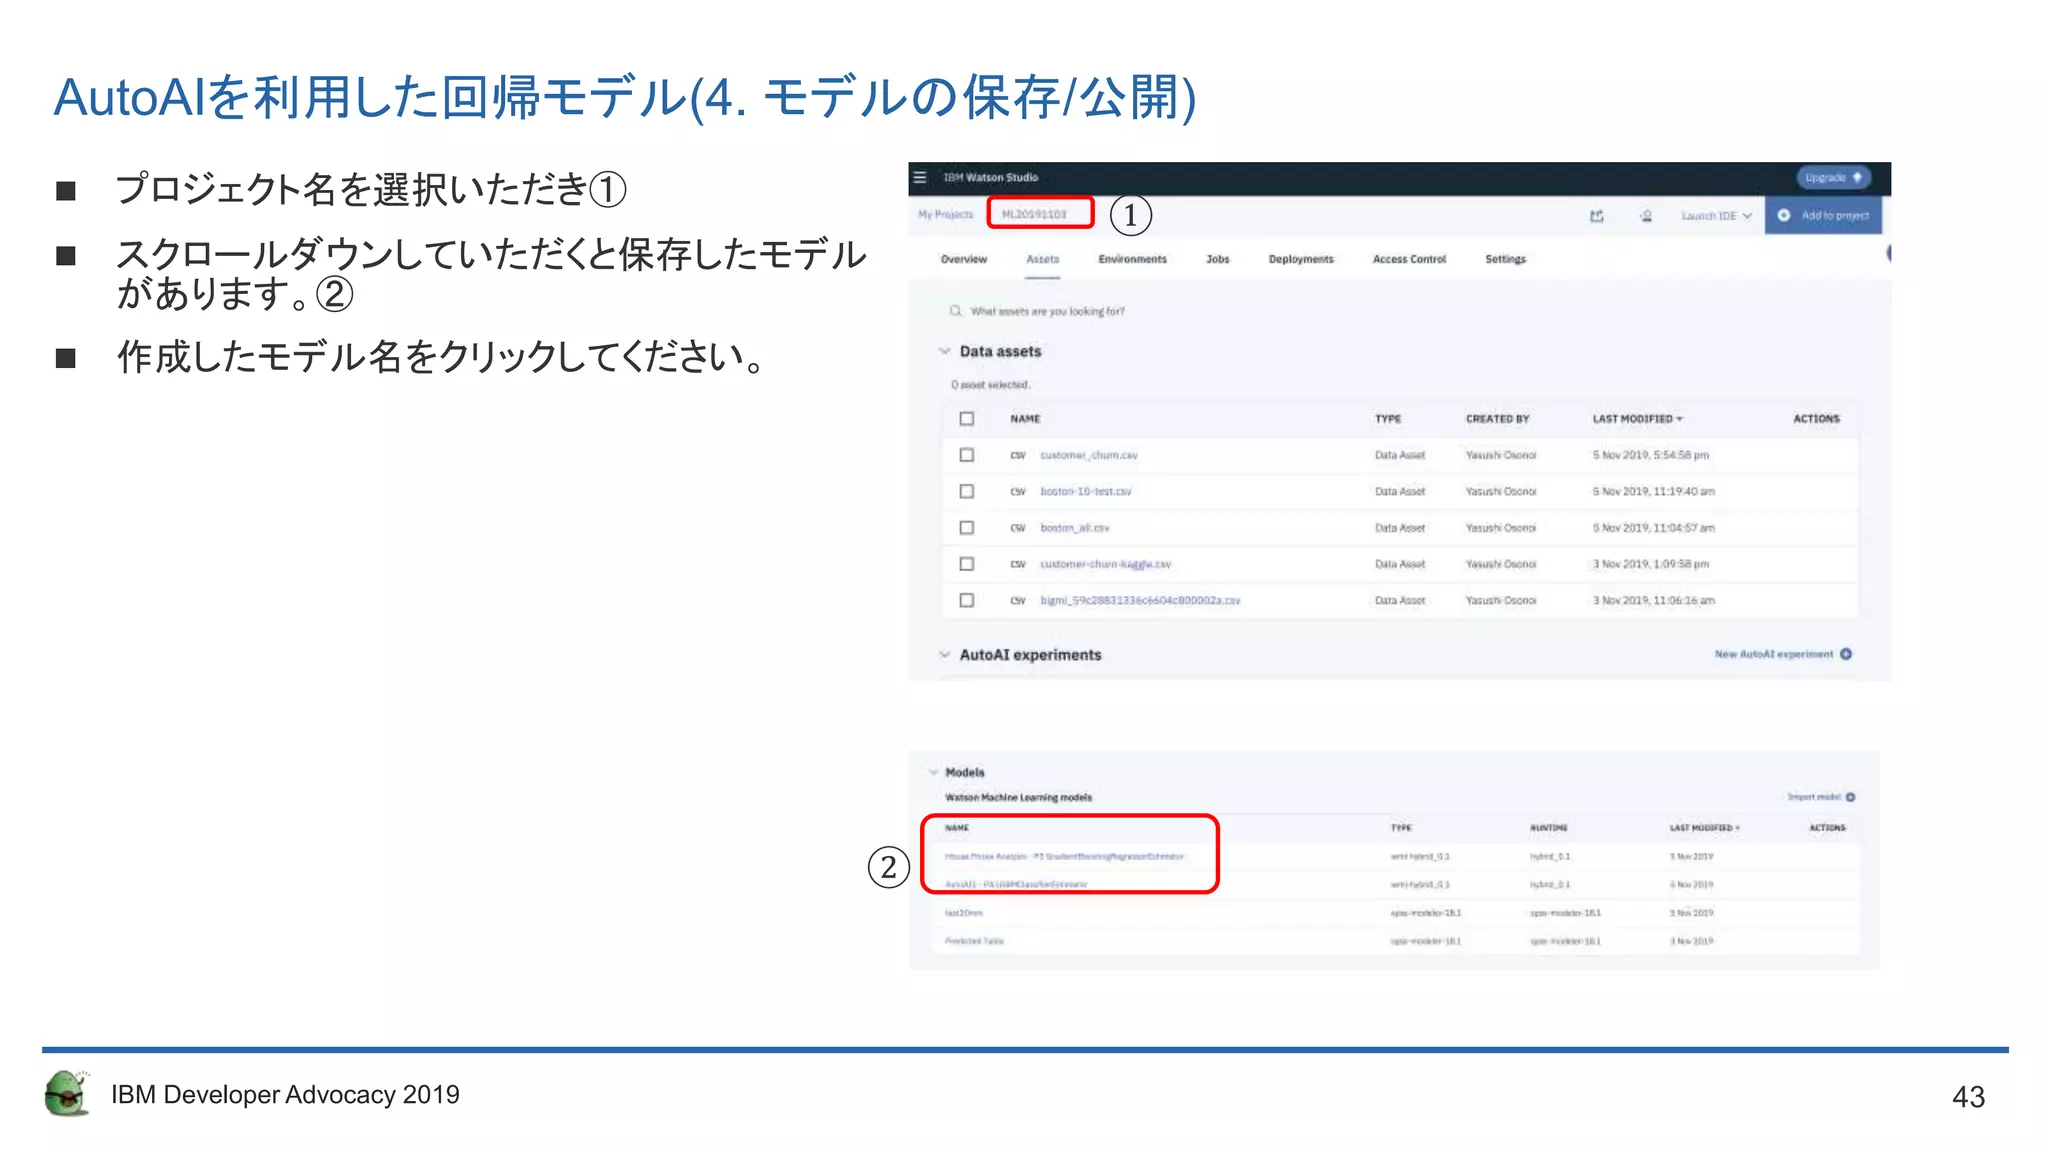
Task: Open the boston_all.csv data asset
Action: click(1074, 527)
